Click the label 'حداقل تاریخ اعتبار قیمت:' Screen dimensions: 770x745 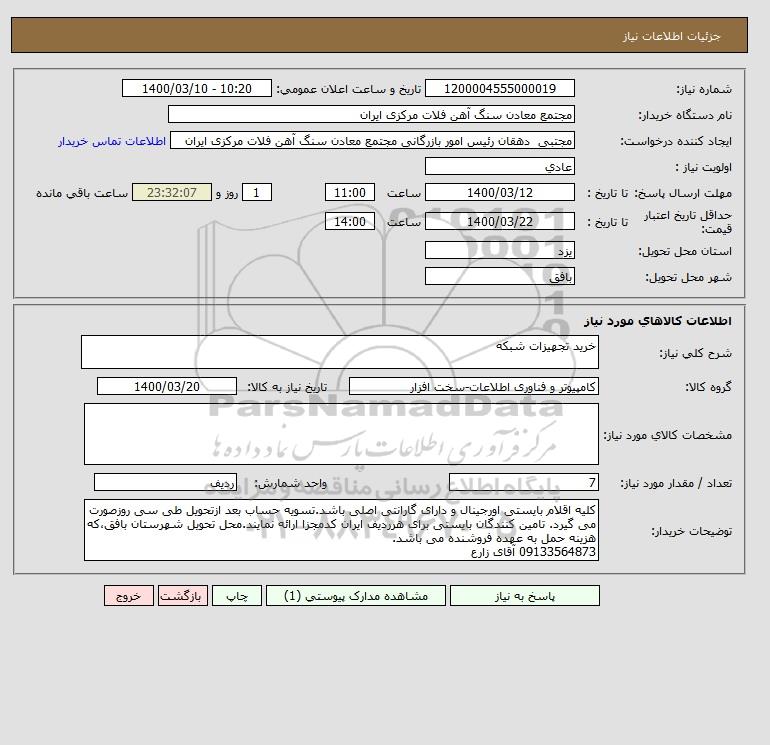pyautogui.click(x=688, y=222)
